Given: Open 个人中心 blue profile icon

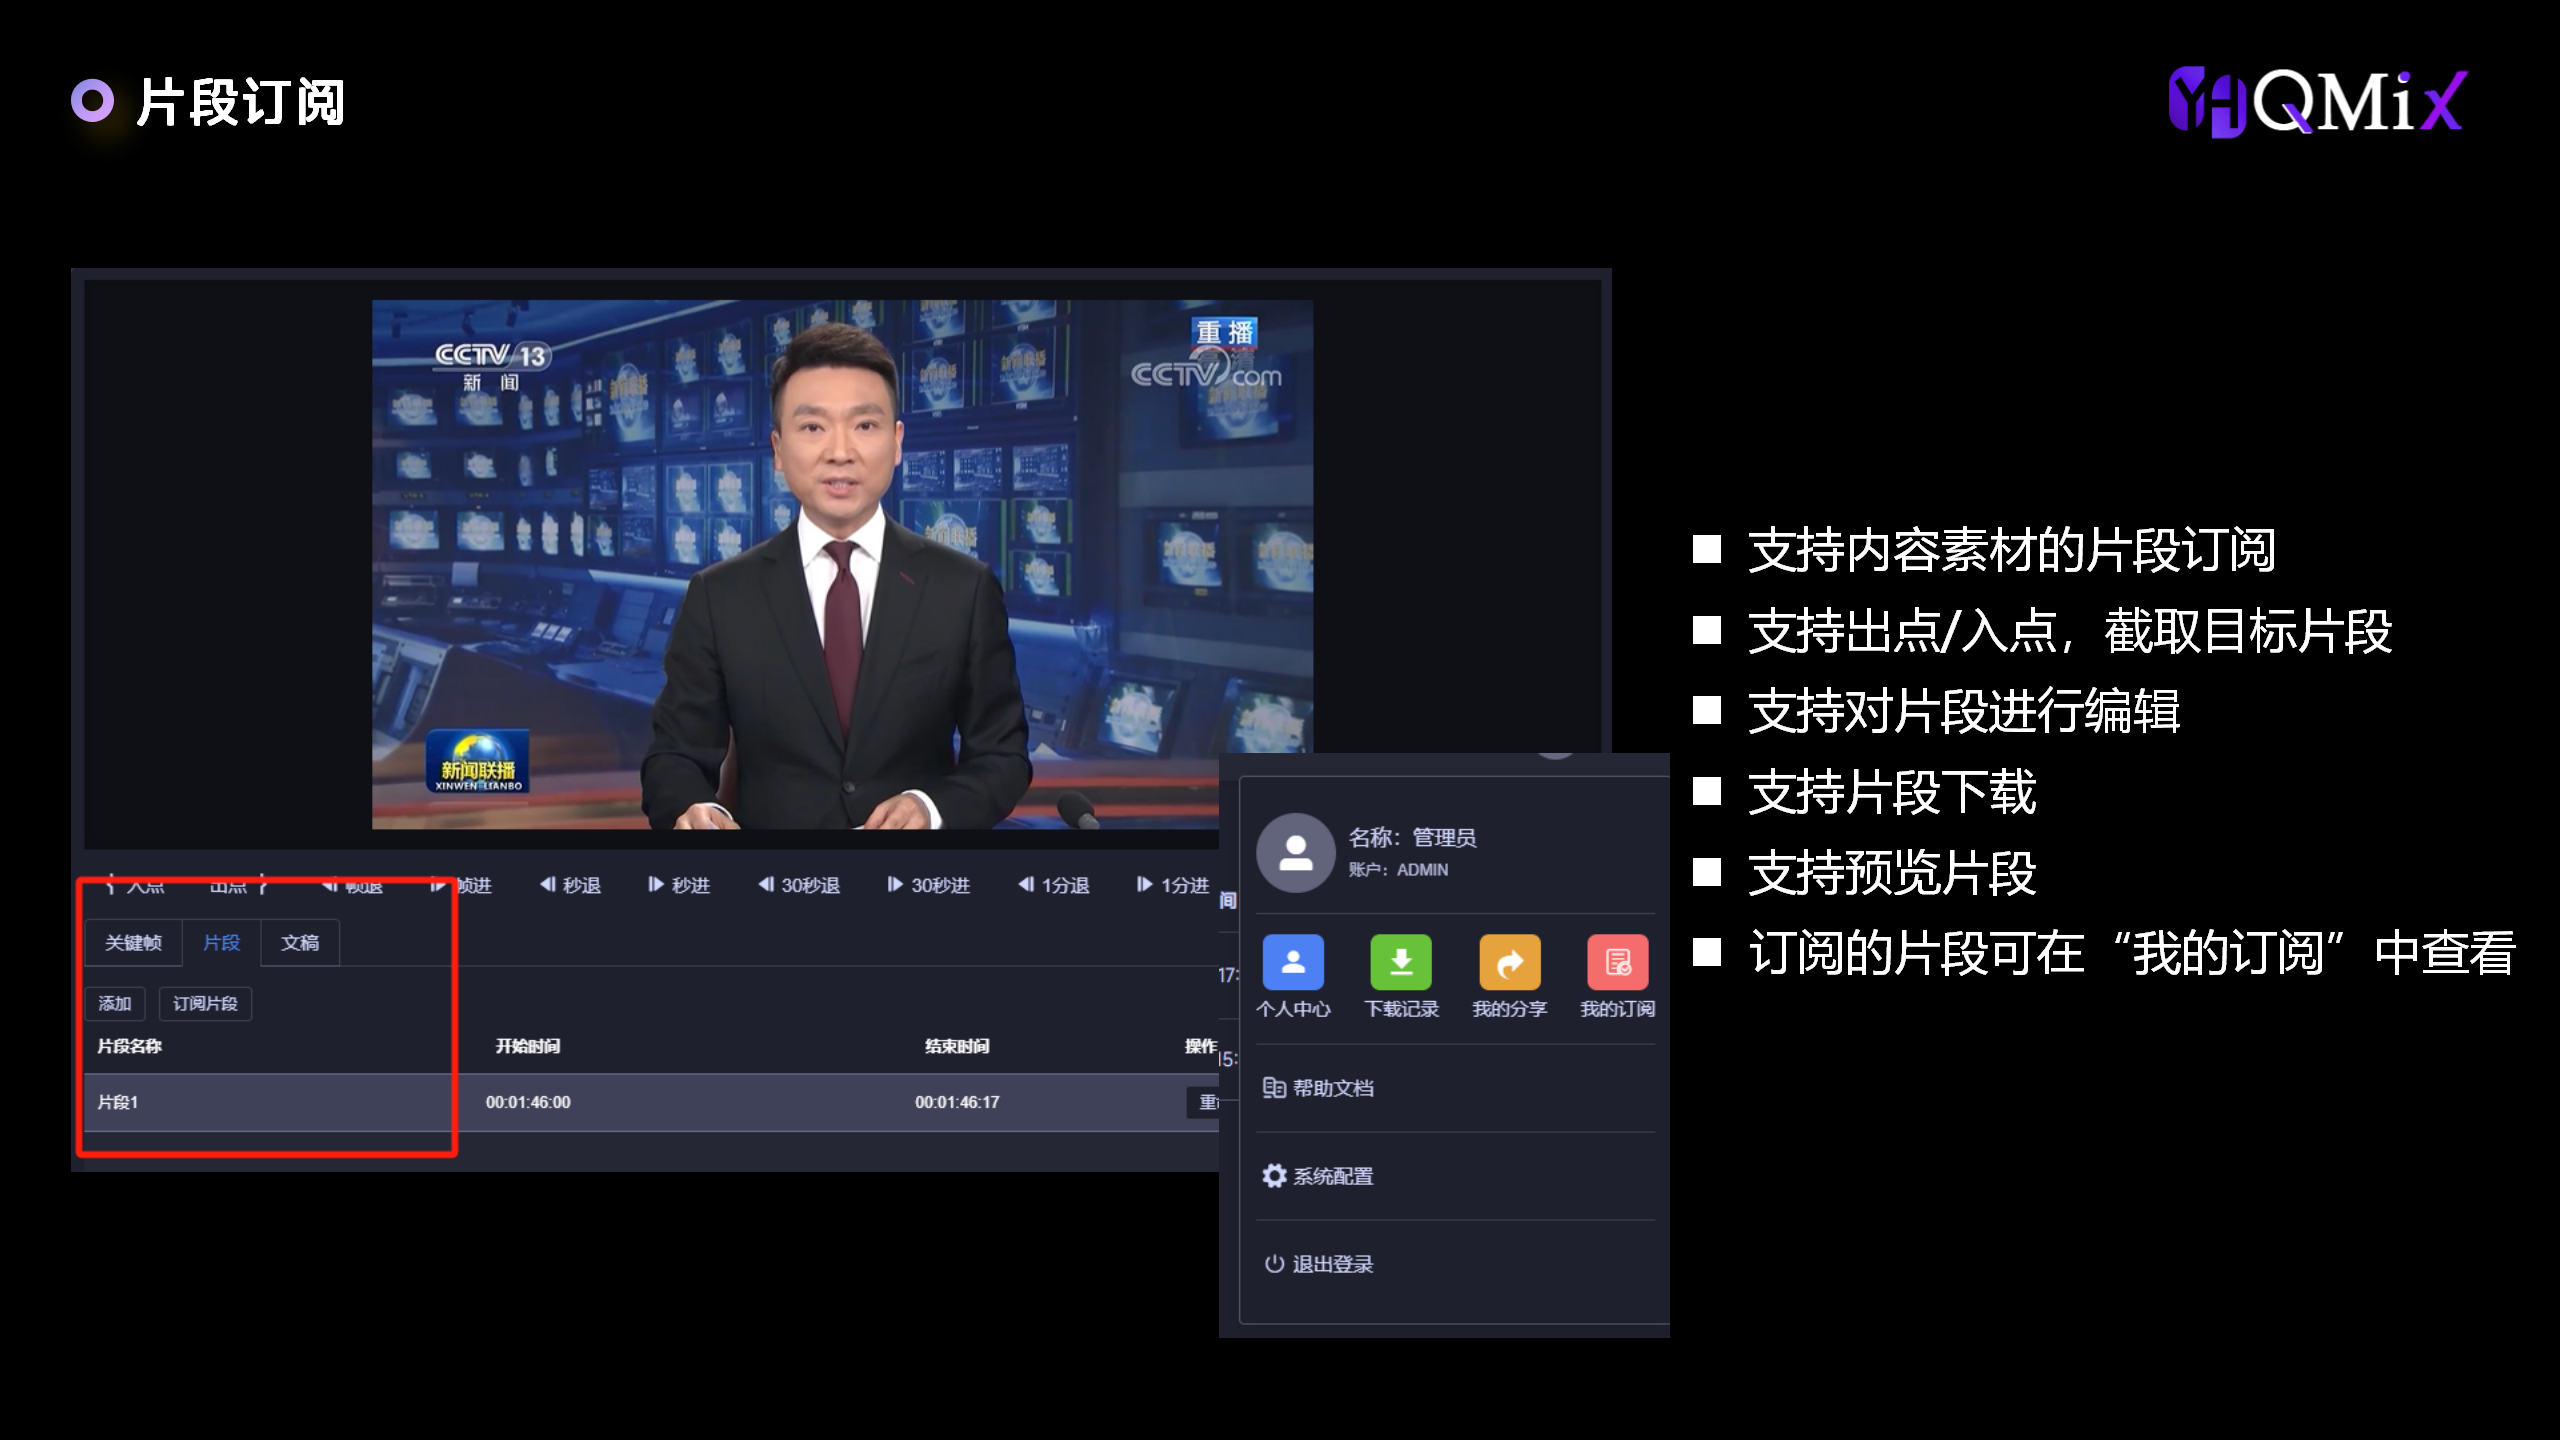Looking at the screenshot, I should (1293, 962).
